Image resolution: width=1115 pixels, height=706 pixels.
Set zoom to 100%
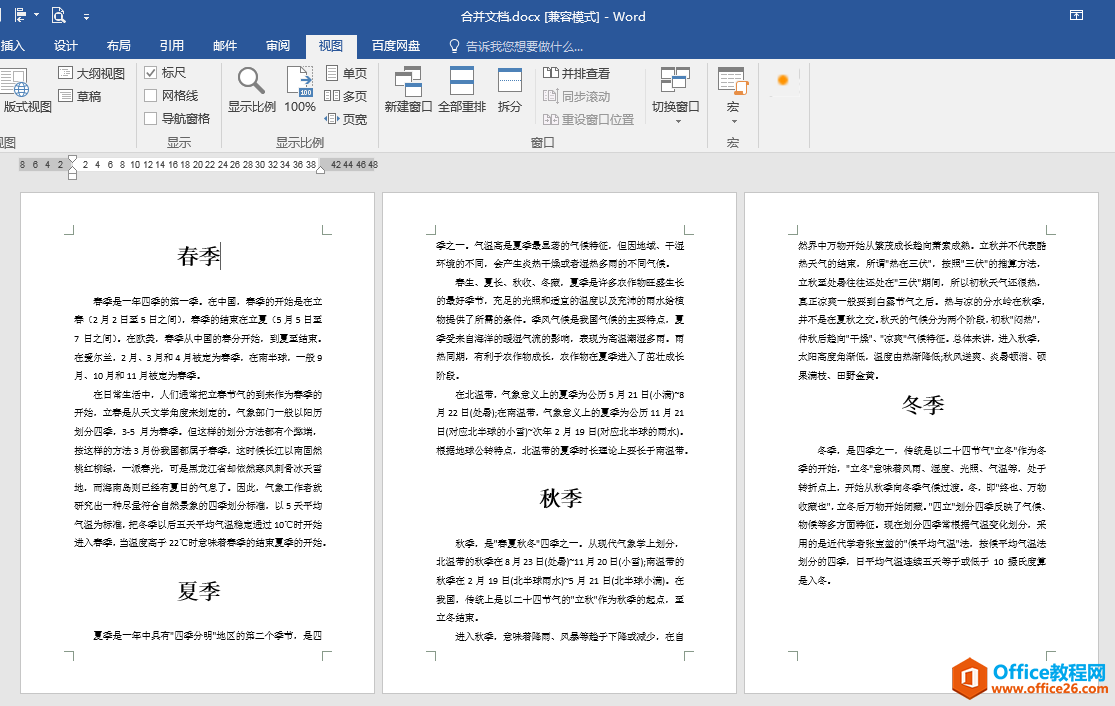[300, 90]
